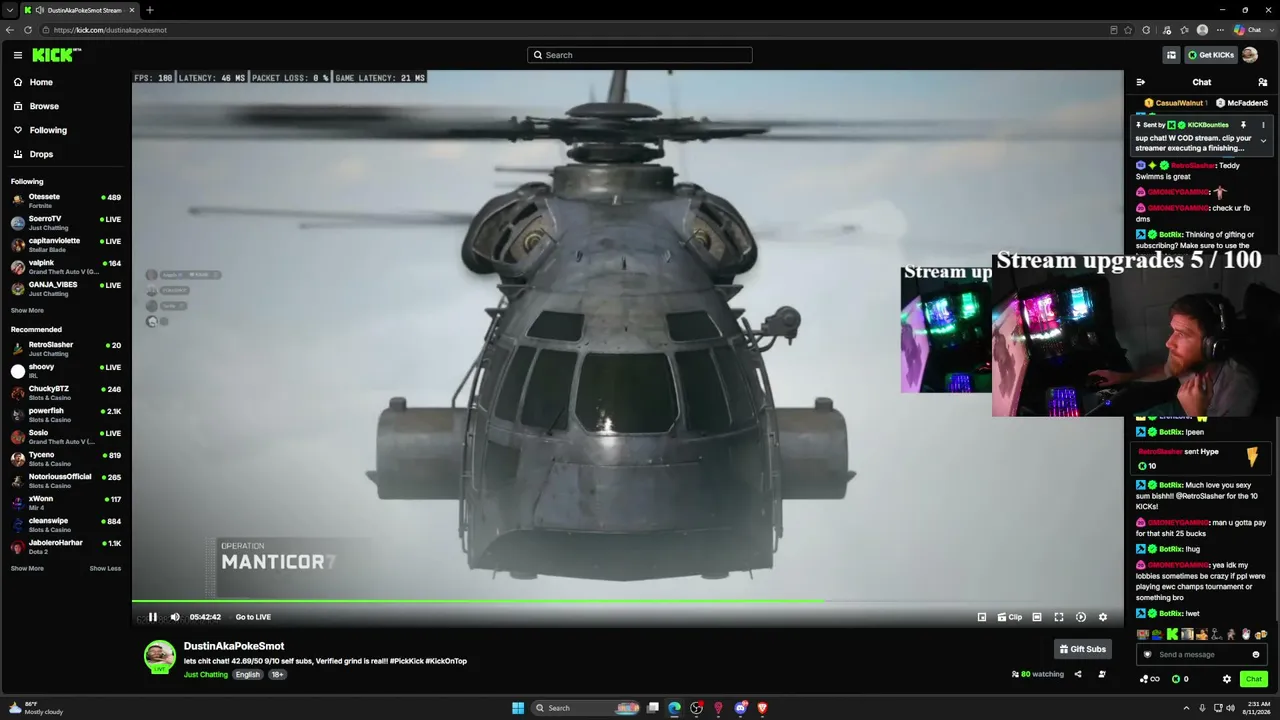Open the capitanviolette channel

pos(66,244)
